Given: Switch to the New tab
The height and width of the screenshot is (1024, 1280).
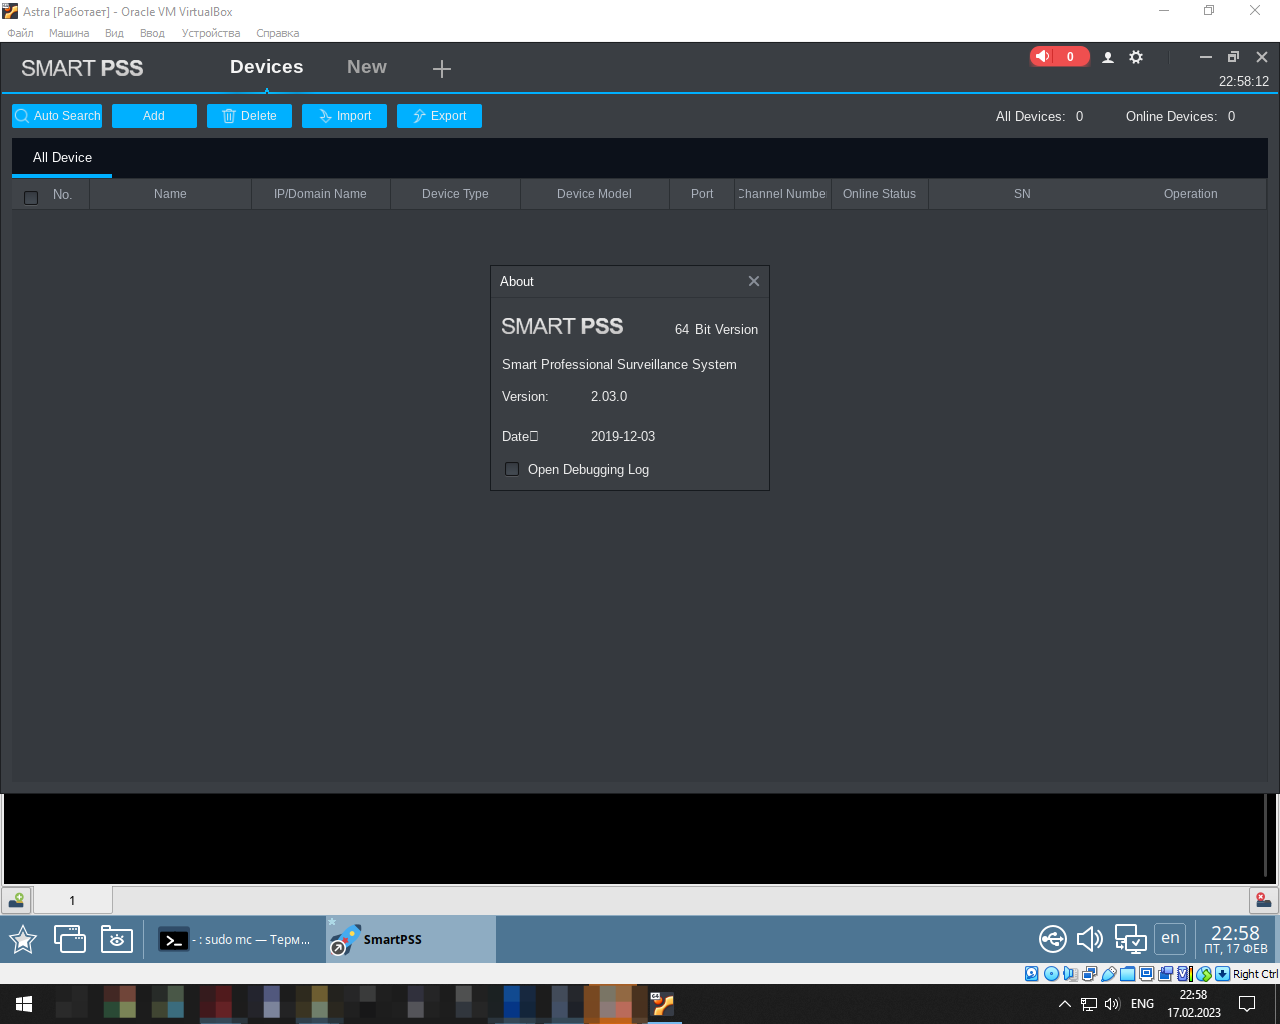Looking at the screenshot, I should click(x=367, y=67).
